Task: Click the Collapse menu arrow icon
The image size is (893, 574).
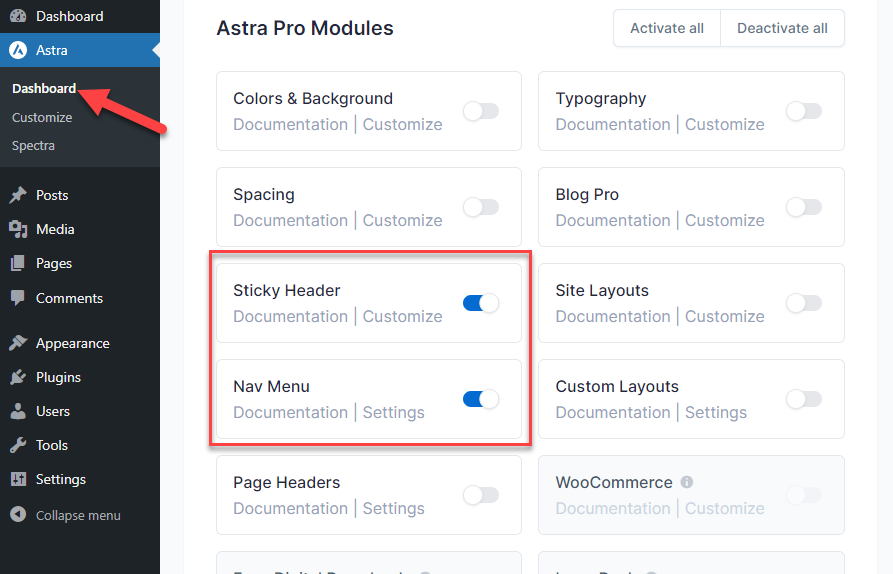Action: click(18, 515)
